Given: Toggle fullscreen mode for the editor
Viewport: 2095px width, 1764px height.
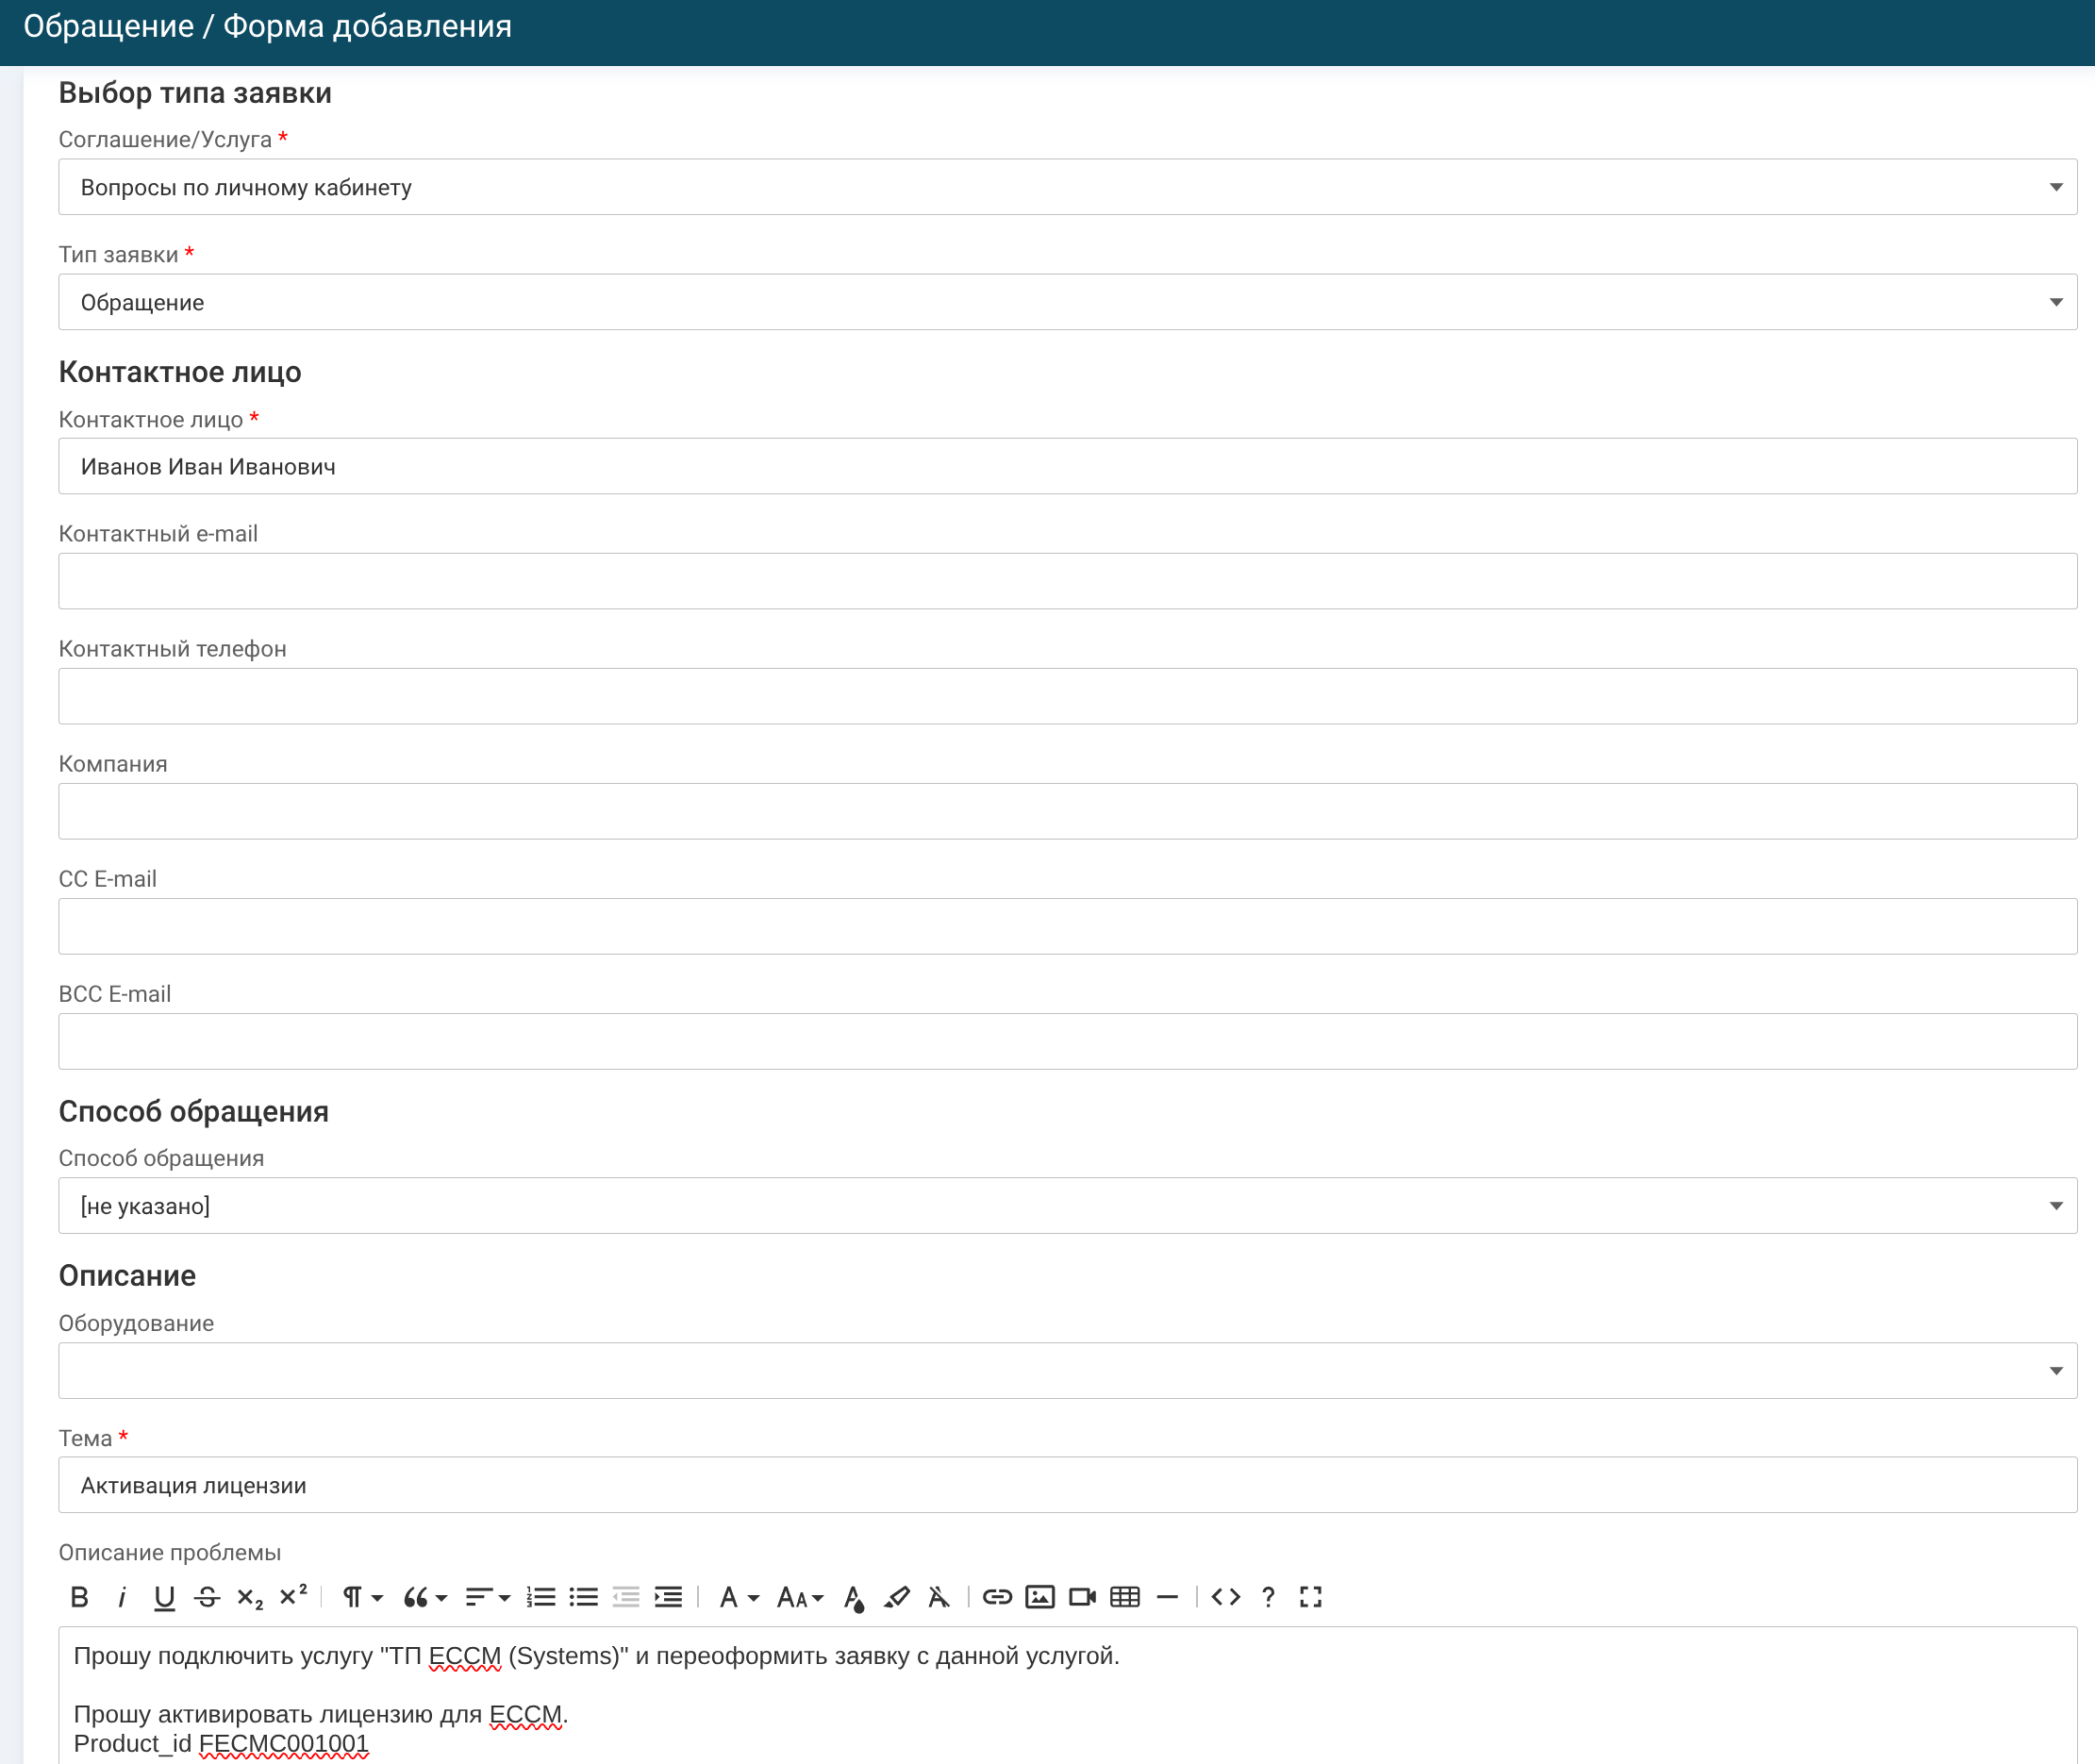Looking at the screenshot, I should tap(1311, 1597).
